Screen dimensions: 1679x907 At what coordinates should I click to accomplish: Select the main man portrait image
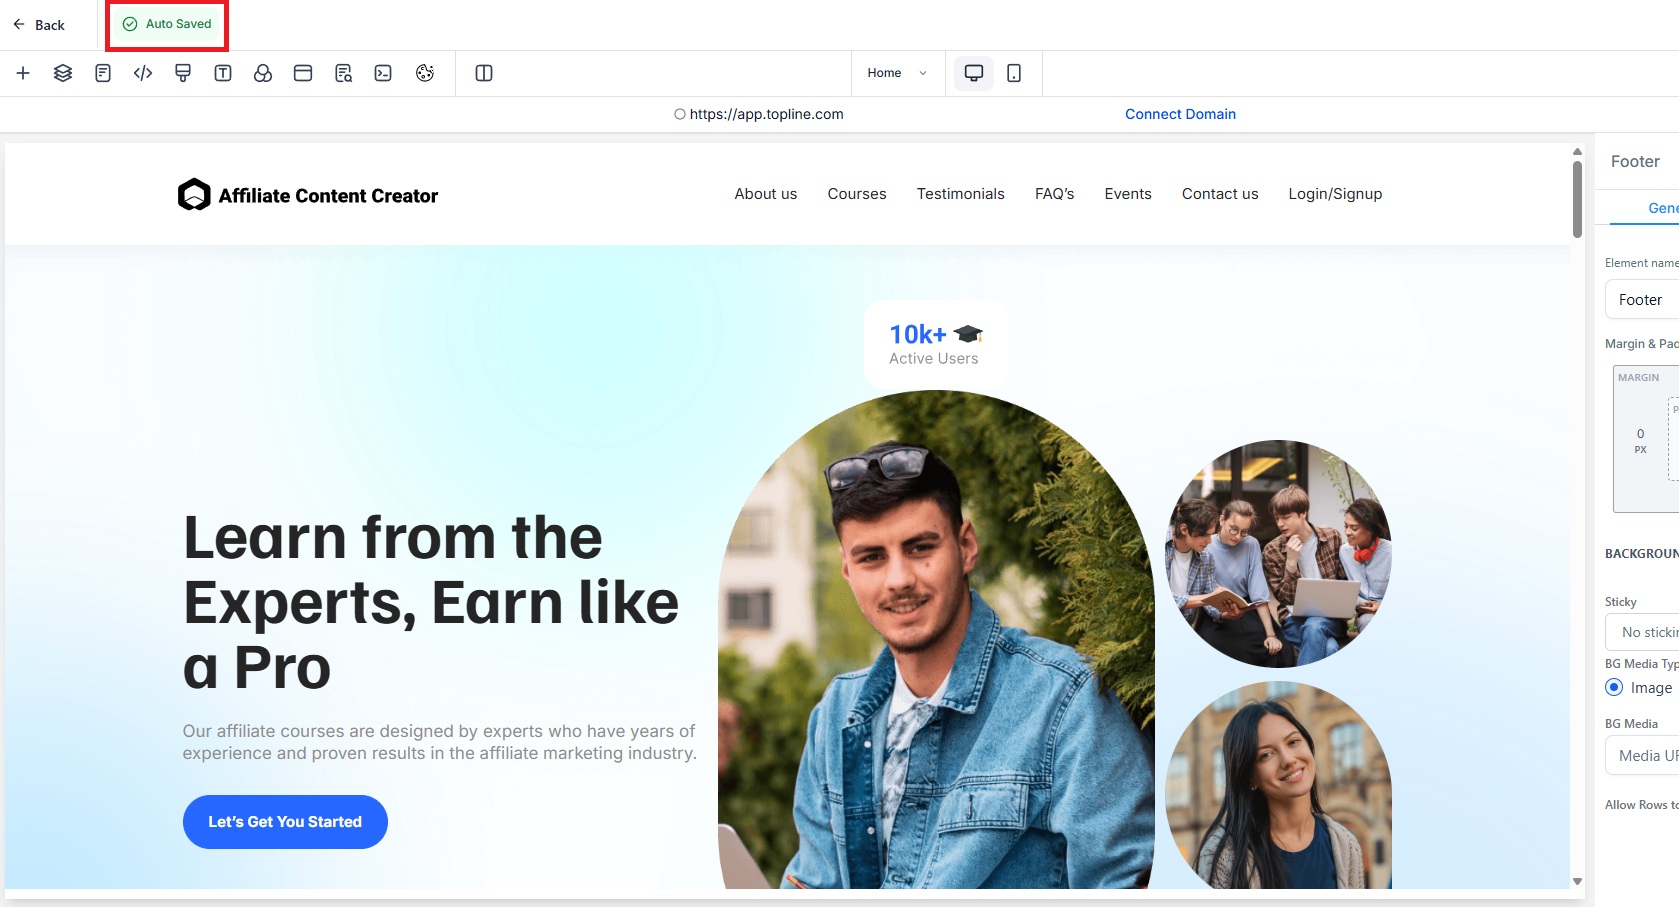click(936, 640)
